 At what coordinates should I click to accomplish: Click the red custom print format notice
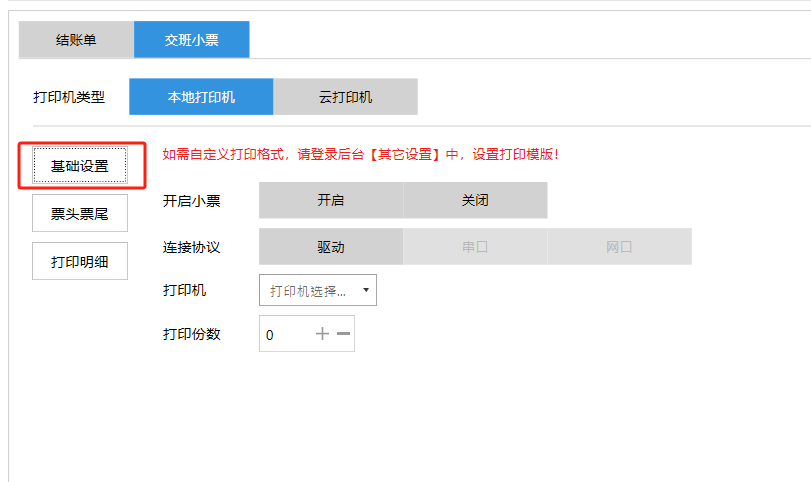[x=360, y=154]
